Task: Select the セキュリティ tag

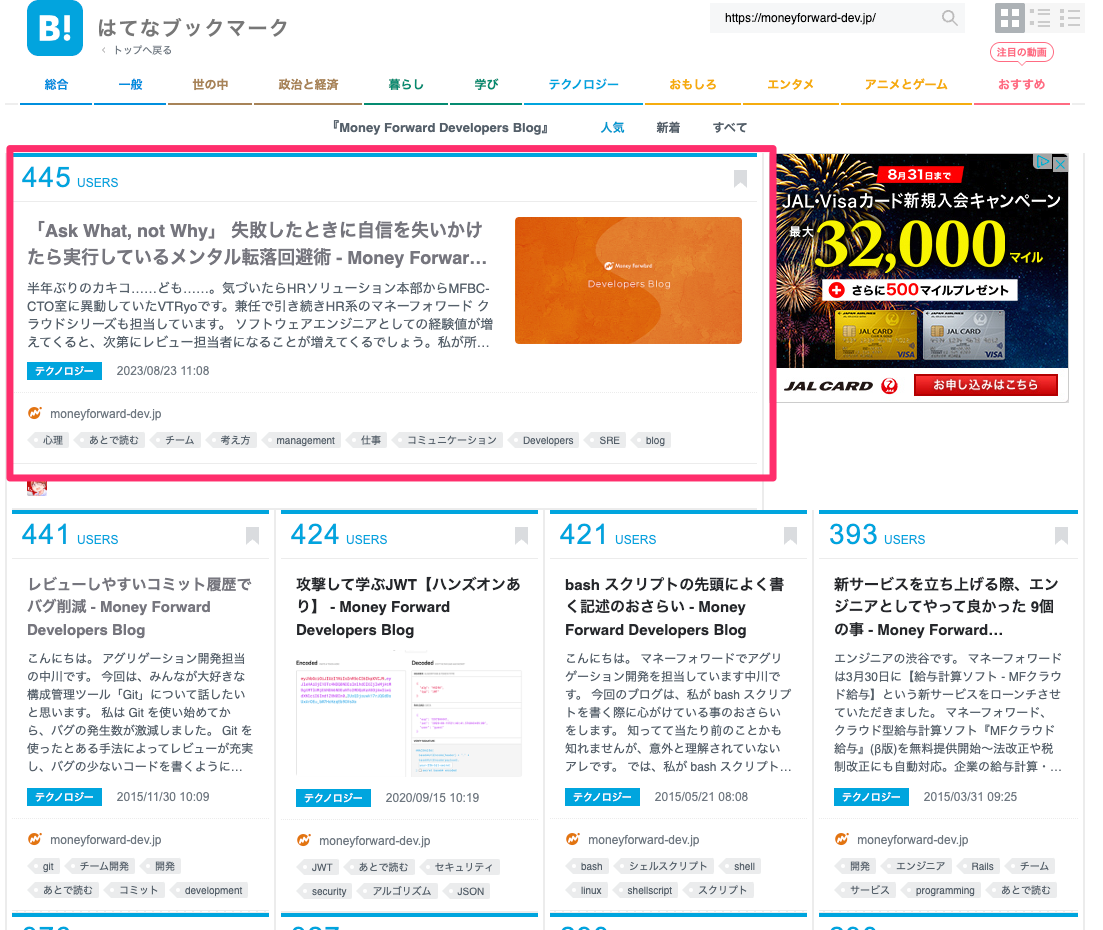Action: 460,867
